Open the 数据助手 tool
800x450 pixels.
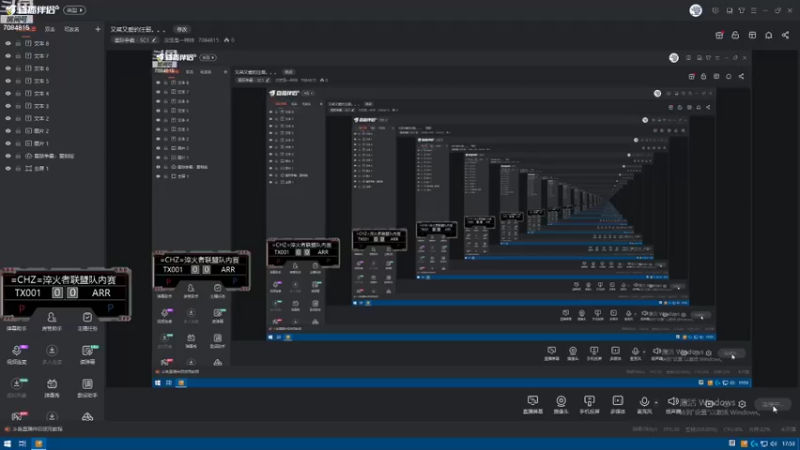point(87,388)
